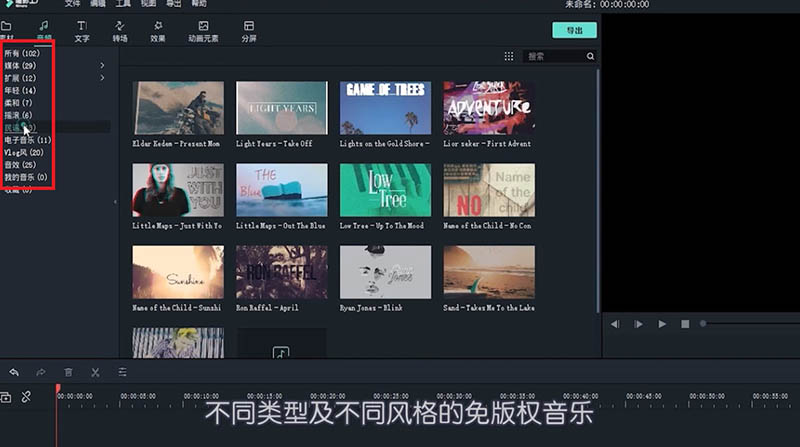Image resolution: width=800 pixels, height=447 pixels.
Task: Delete selected clip with trash icon
Action: (68, 372)
